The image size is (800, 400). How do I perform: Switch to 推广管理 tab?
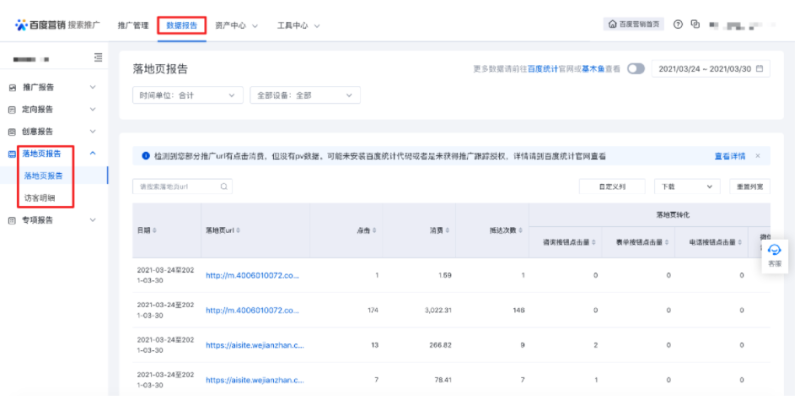click(x=133, y=26)
